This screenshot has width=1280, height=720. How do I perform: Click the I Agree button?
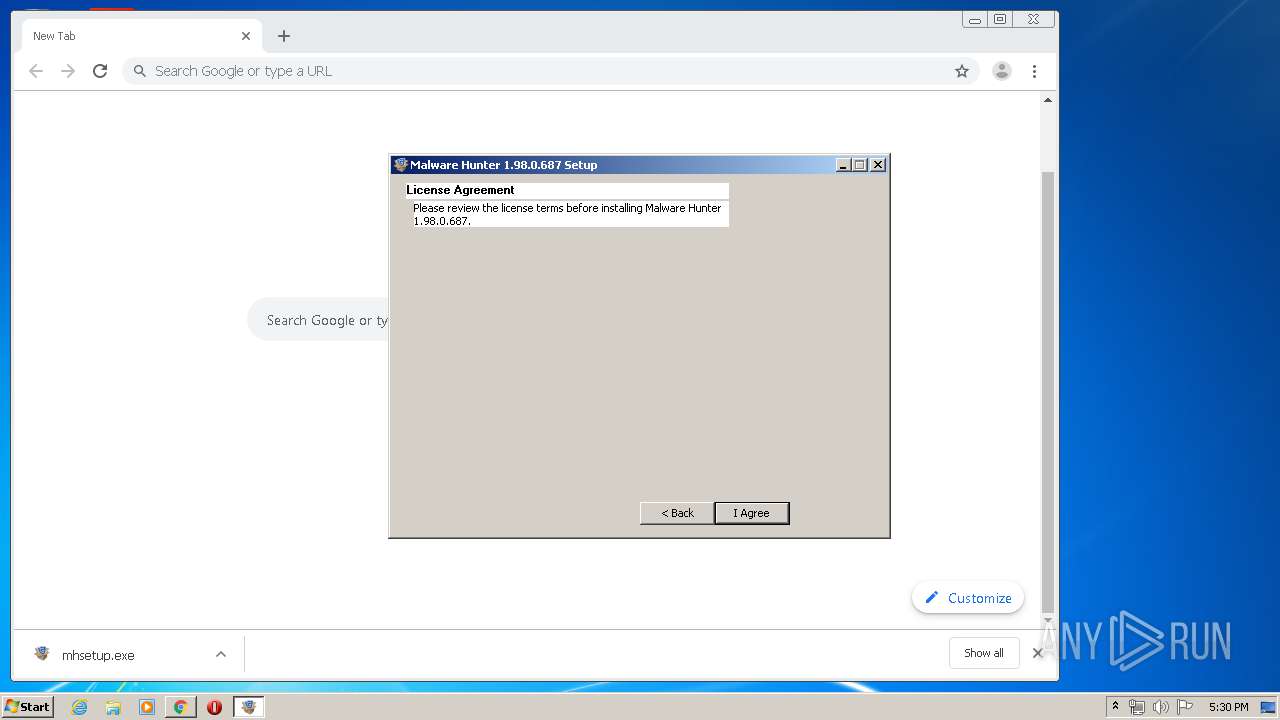(x=752, y=513)
